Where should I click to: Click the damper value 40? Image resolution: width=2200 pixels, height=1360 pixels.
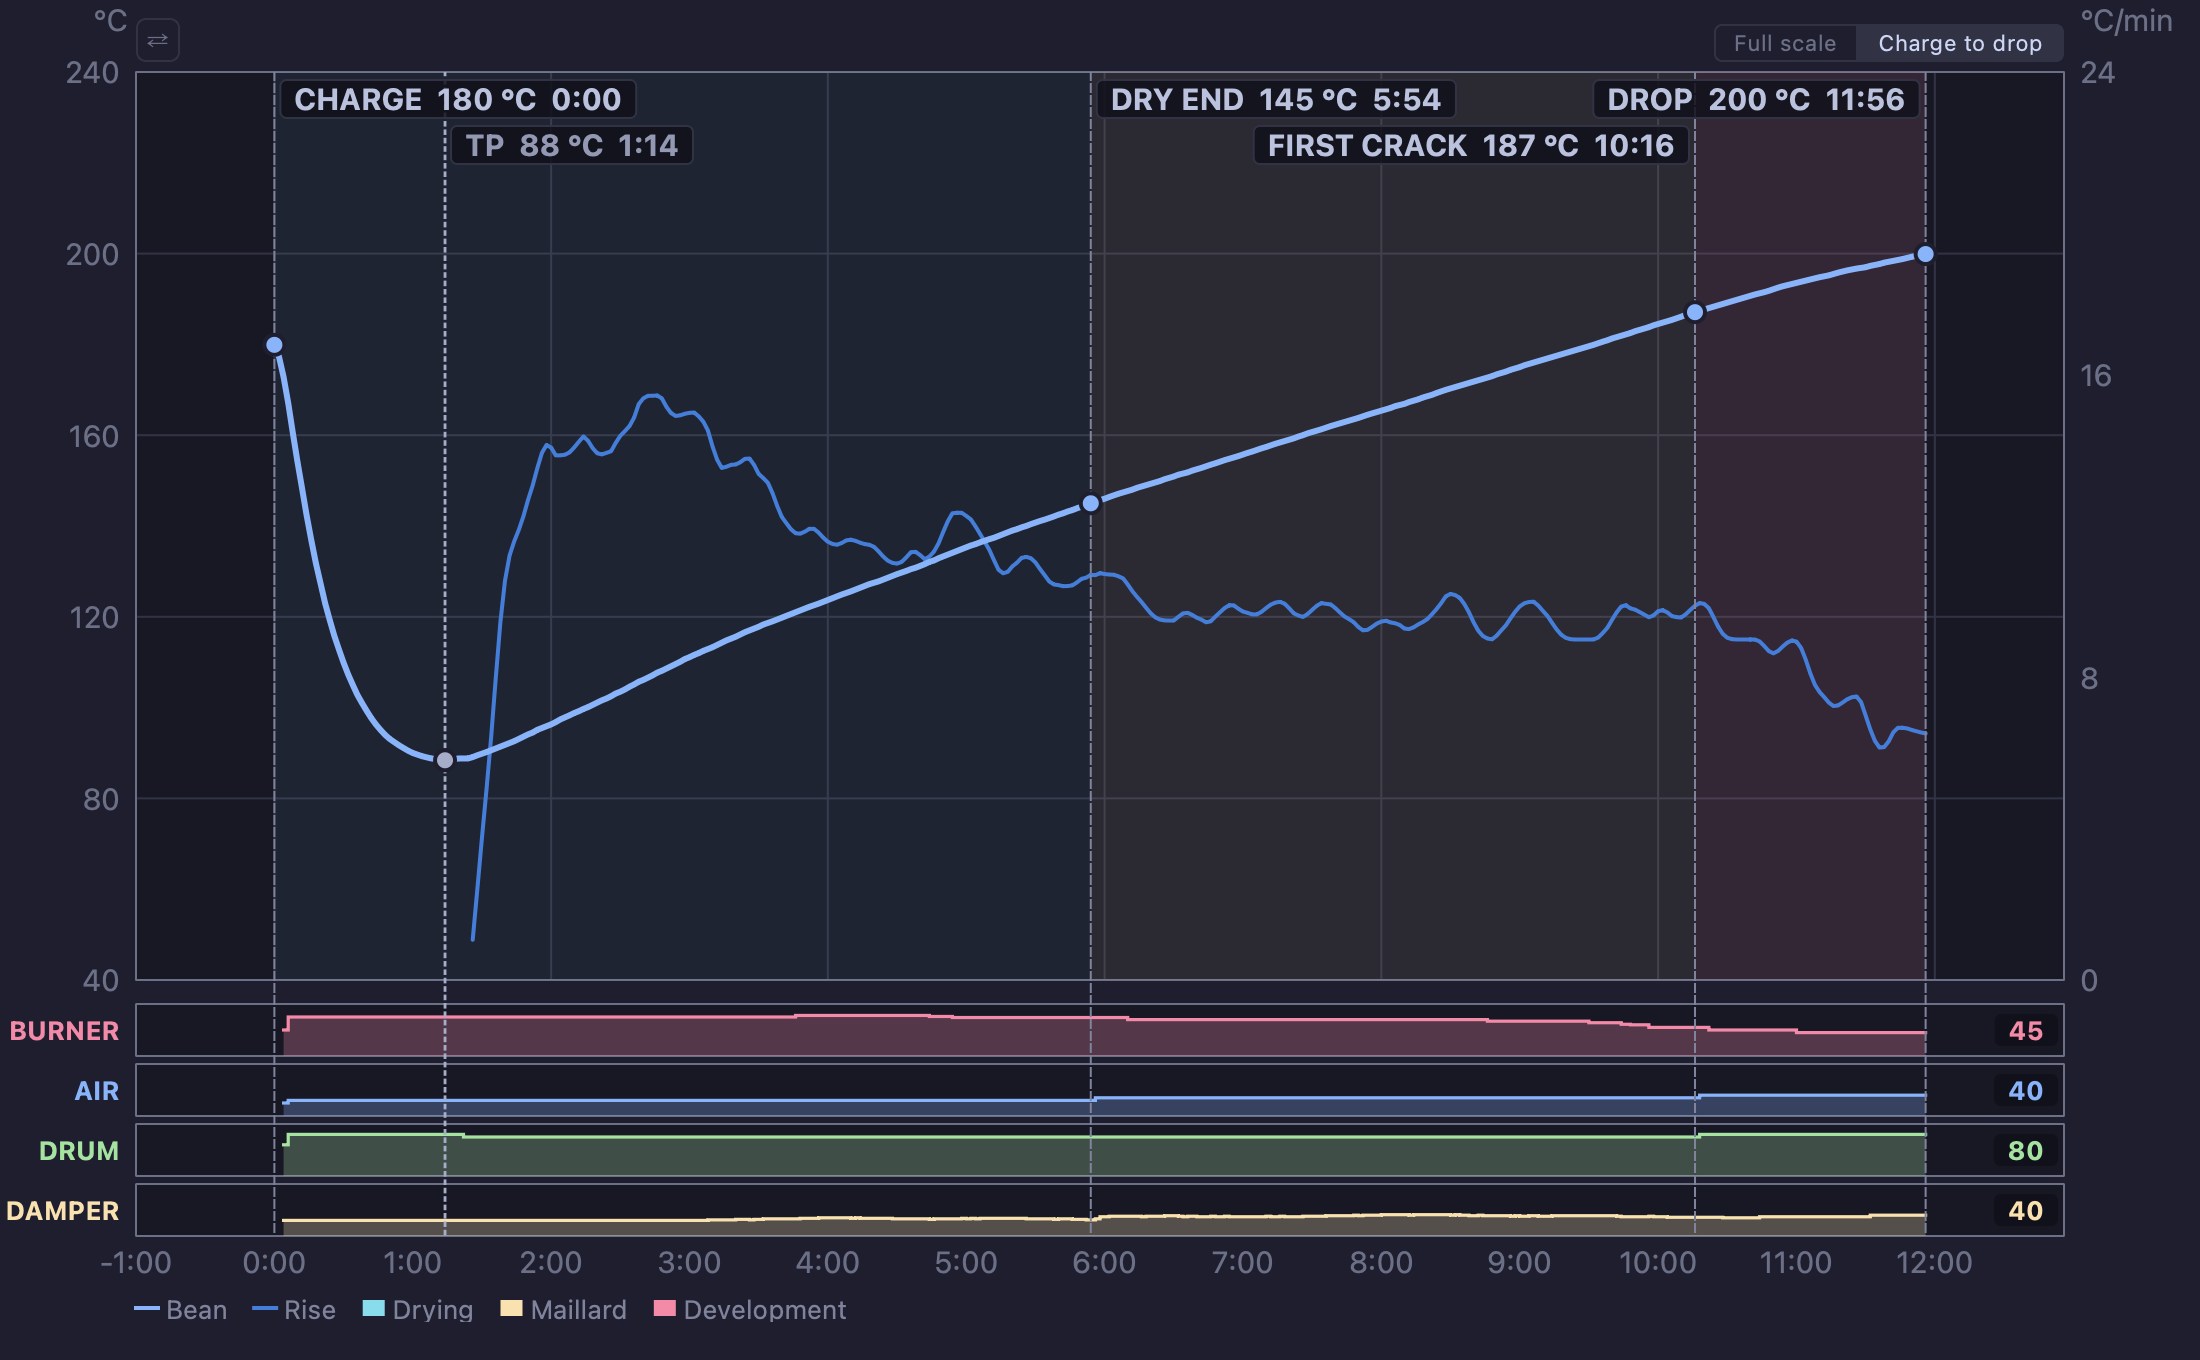2026,1211
